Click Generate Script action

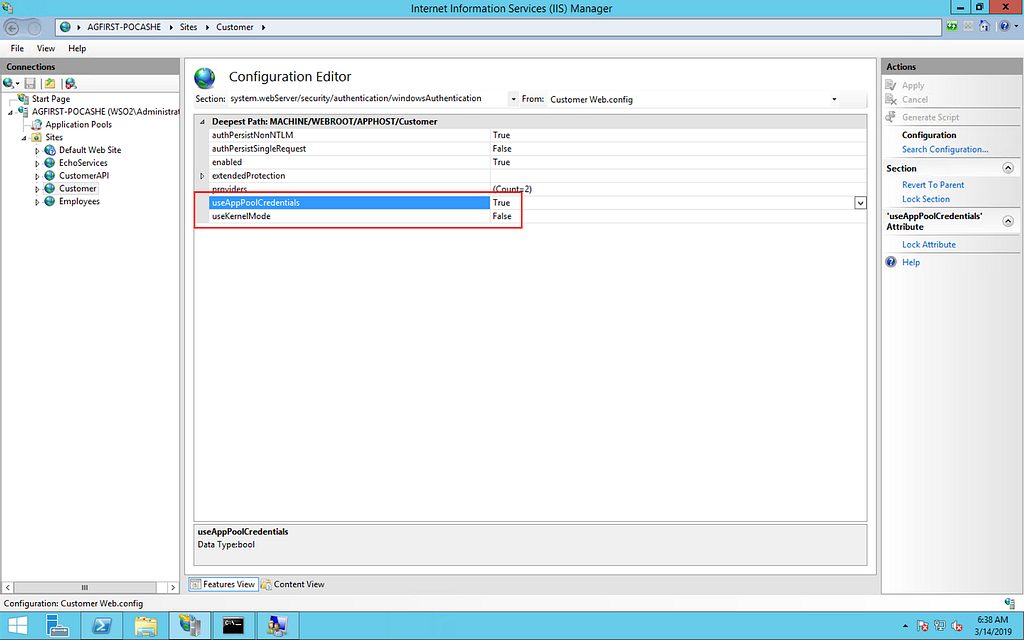[x=930, y=118]
